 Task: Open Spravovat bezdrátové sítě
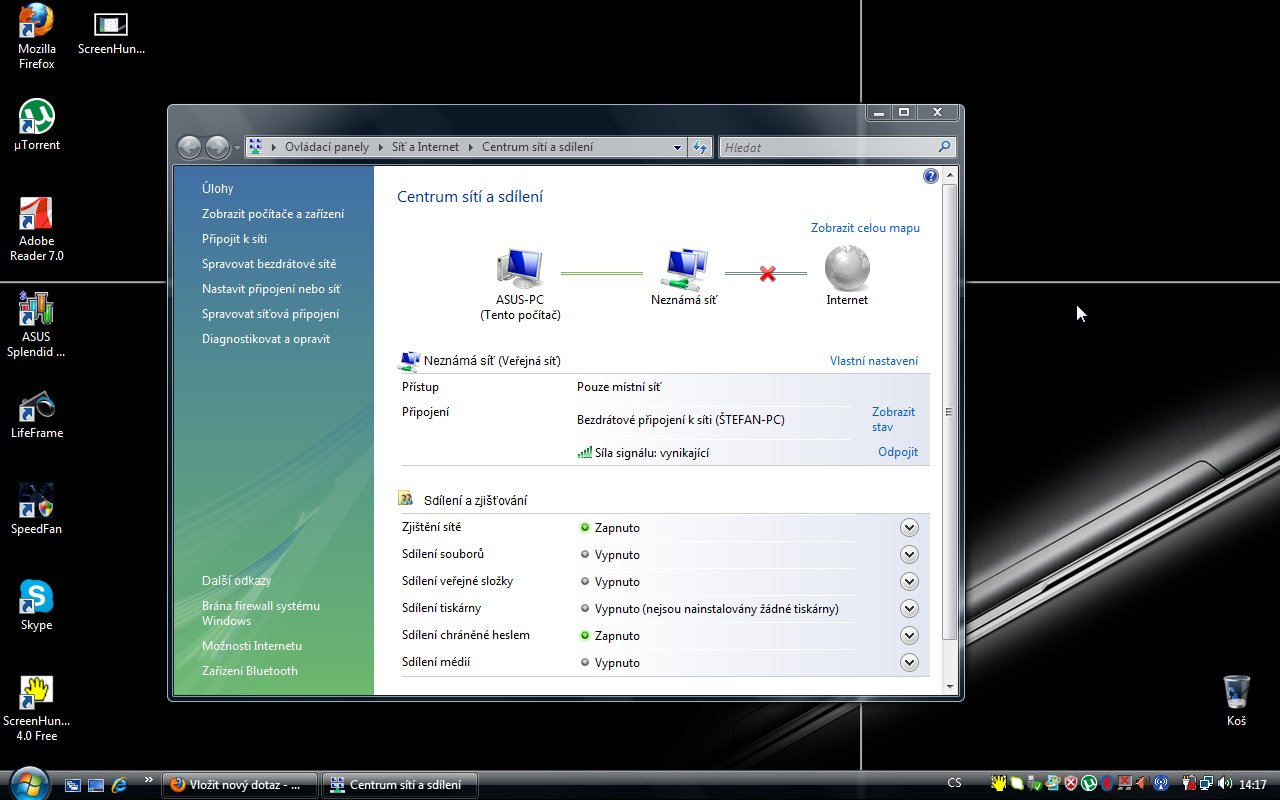[269, 264]
